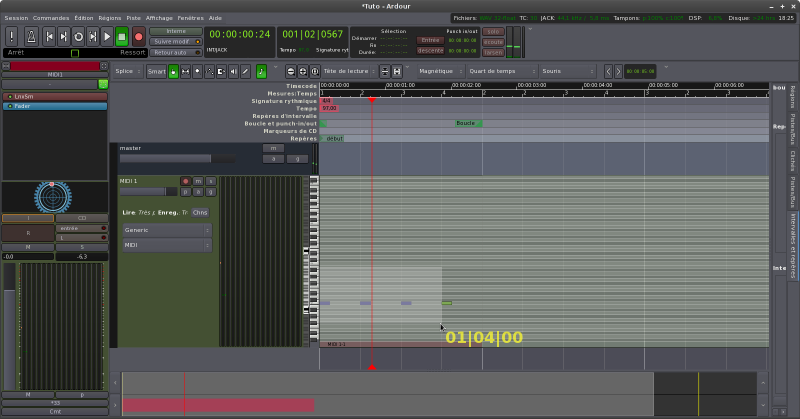Open the Commandes menu

51,18
